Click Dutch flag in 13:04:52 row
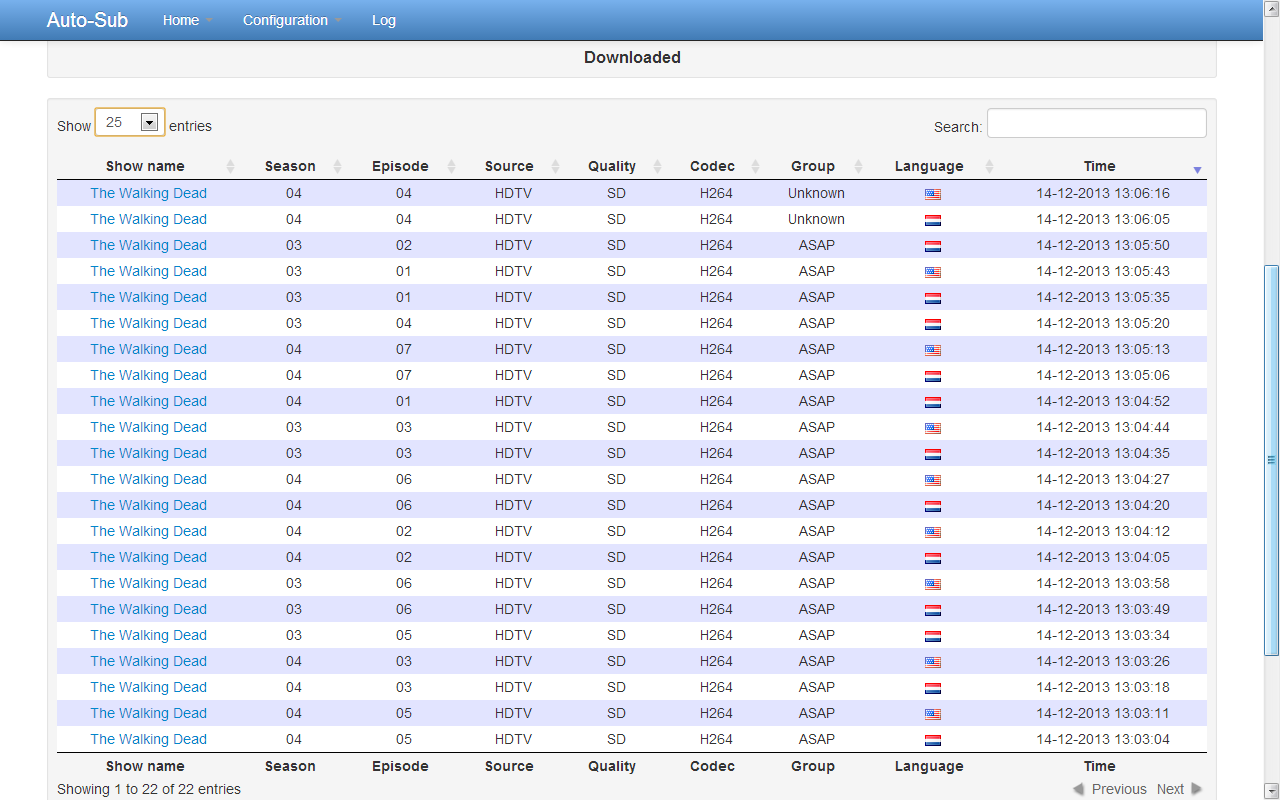 point(933,402)
